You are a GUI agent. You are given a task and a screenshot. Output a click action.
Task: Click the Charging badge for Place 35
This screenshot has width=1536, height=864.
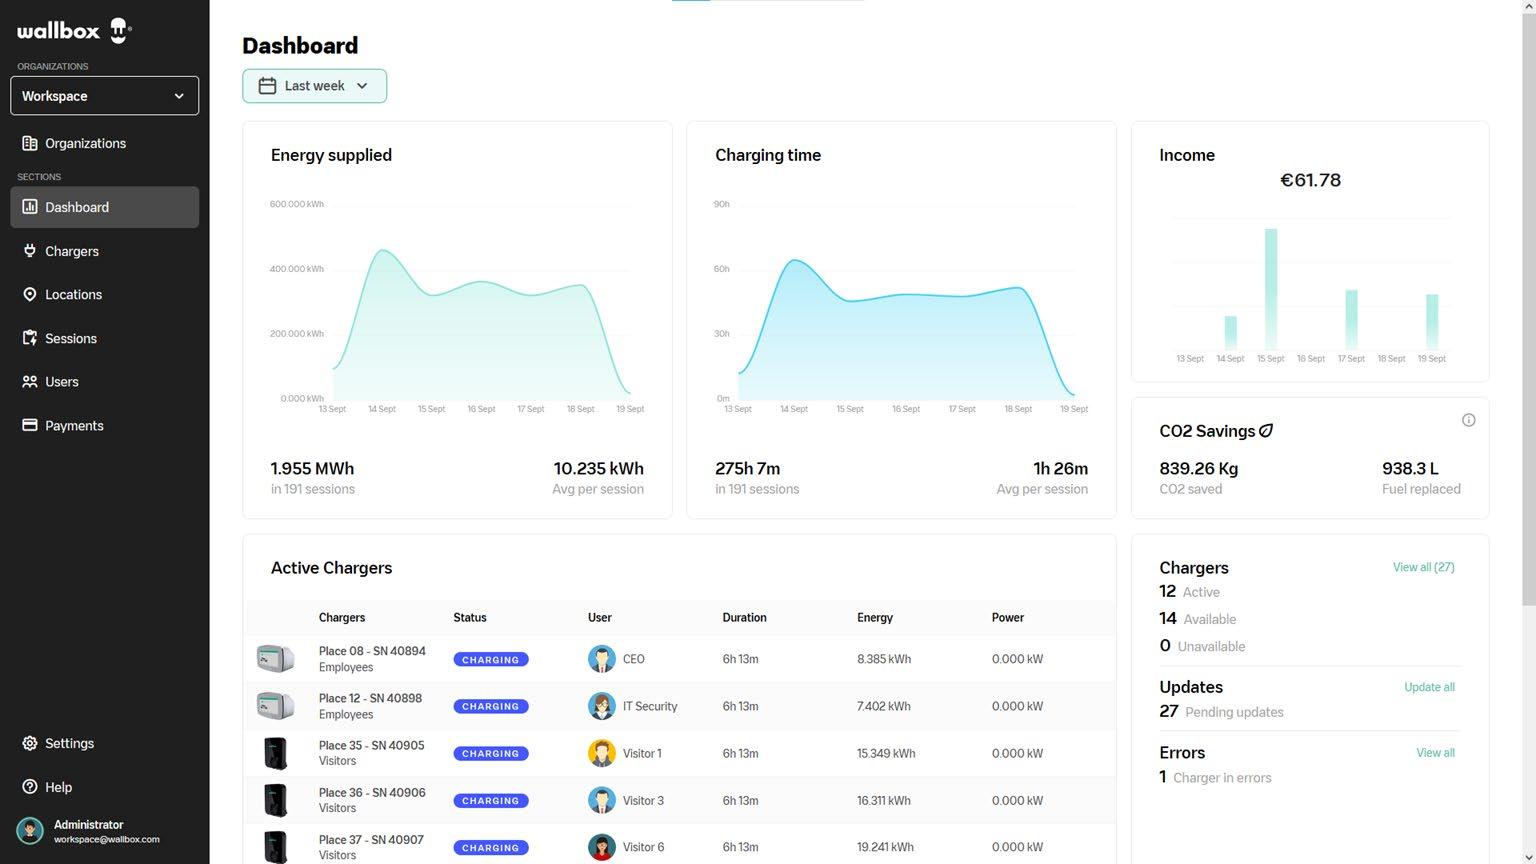[491, 754]
